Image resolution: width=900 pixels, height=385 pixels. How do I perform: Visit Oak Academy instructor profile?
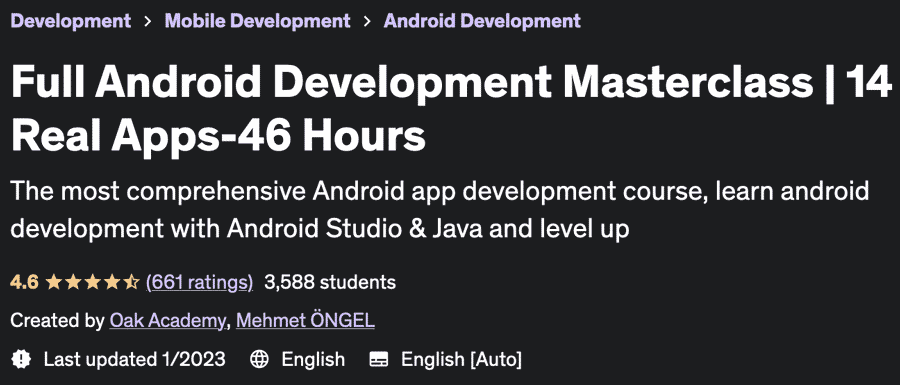coord(168,321)
